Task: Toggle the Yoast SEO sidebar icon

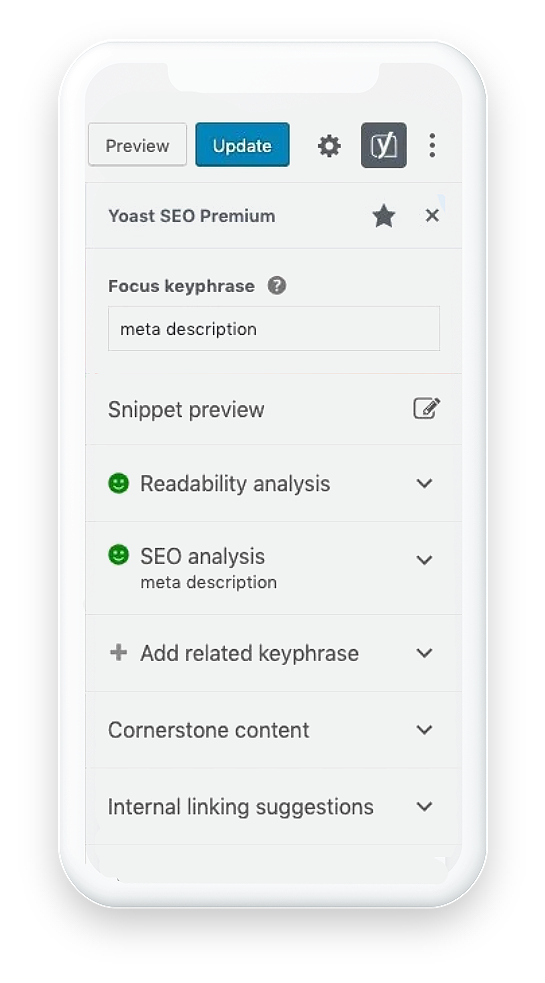Action: point(383,145)
